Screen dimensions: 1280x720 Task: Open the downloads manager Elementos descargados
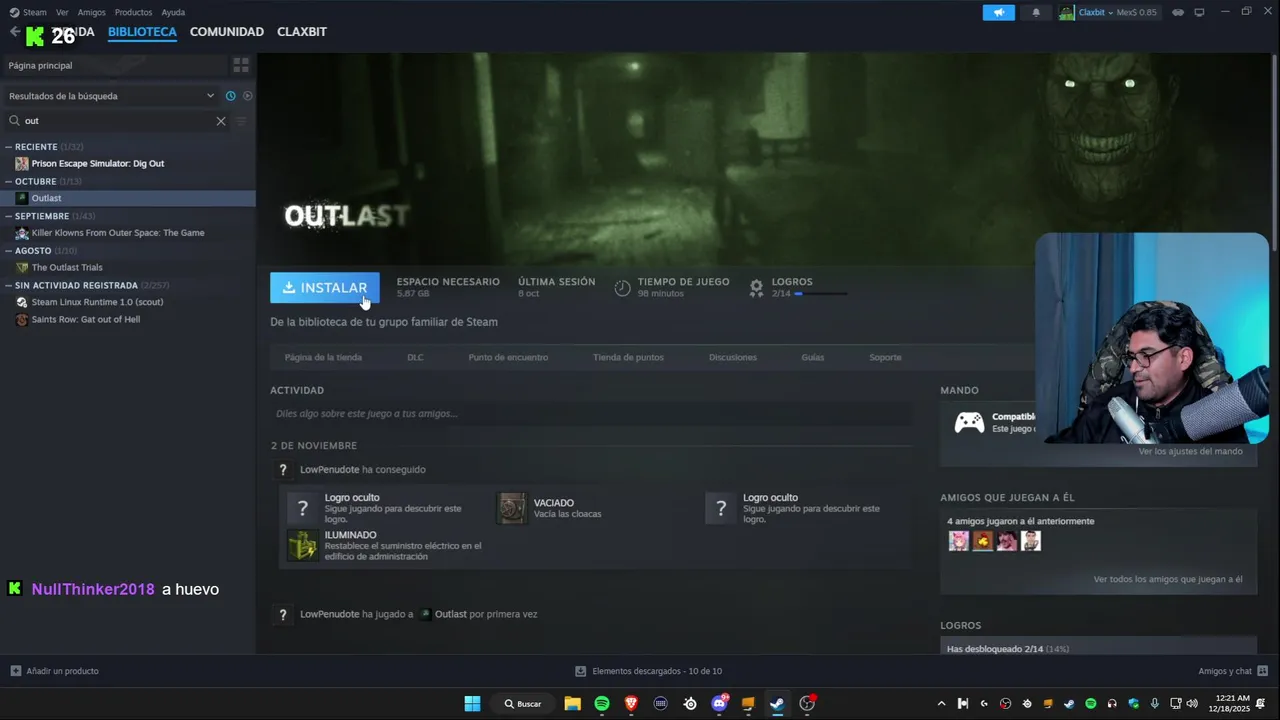pyautogui.click(x=648, y=671)
